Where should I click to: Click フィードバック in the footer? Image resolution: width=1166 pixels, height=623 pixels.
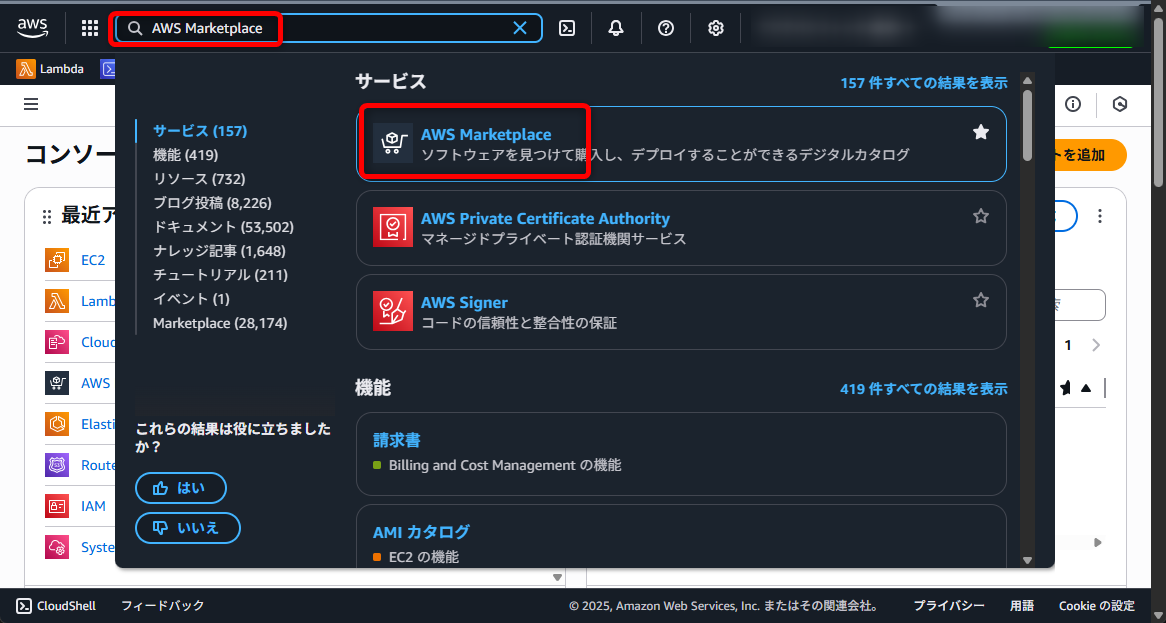(162, 605)
